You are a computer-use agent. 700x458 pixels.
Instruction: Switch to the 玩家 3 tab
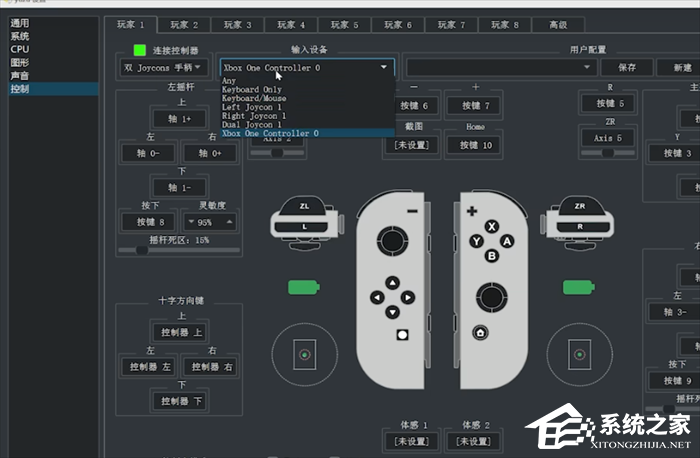pos(238,25)
